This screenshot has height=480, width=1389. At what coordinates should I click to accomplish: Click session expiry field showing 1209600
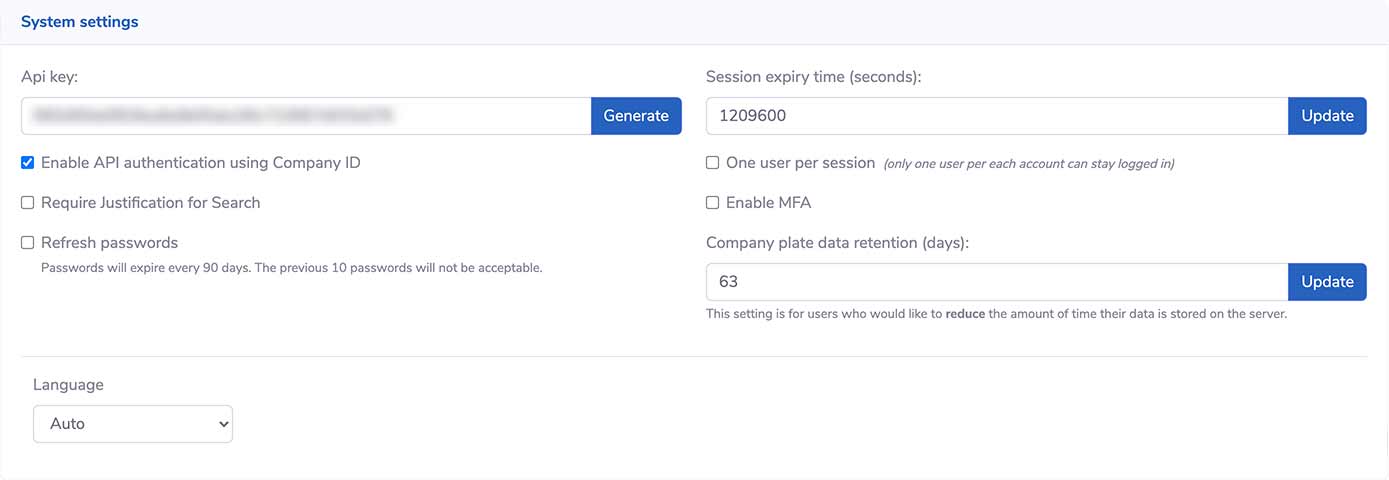(x=996, y=116)
